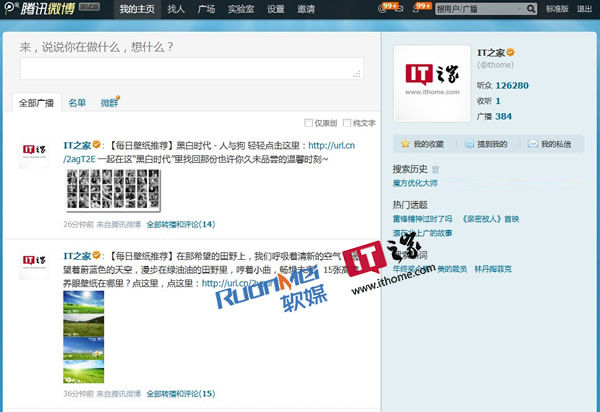Click the verified badge on the 田野 wallpaper post
This screenshot has width=600, height=412.
point(96,255)
